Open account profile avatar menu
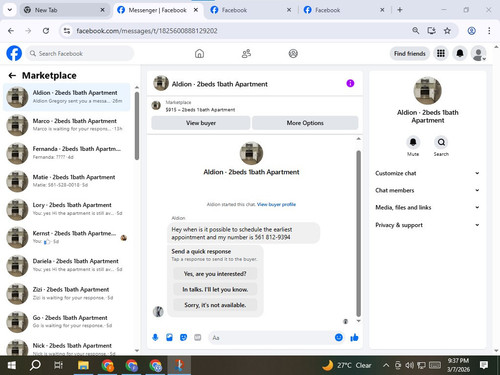The image size is (500, 375). pyautogui.click(x=478, y=53)
